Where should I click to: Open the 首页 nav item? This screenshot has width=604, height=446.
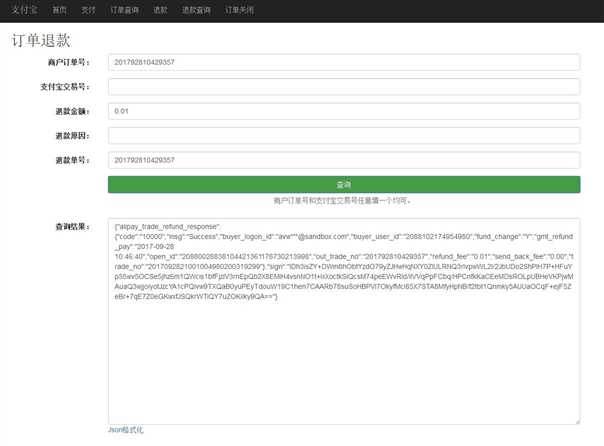point(59,10)
